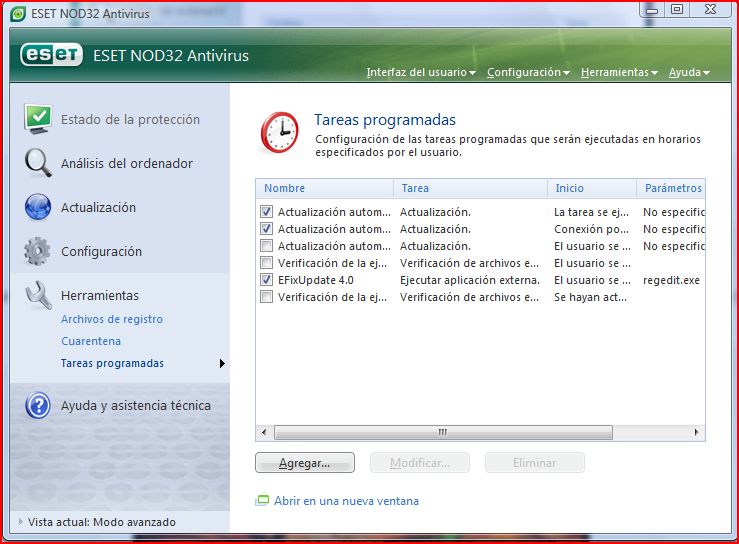Select Tareas programadas submenu item
This screenshot has height=544, width=739.
tap(112, 363)
